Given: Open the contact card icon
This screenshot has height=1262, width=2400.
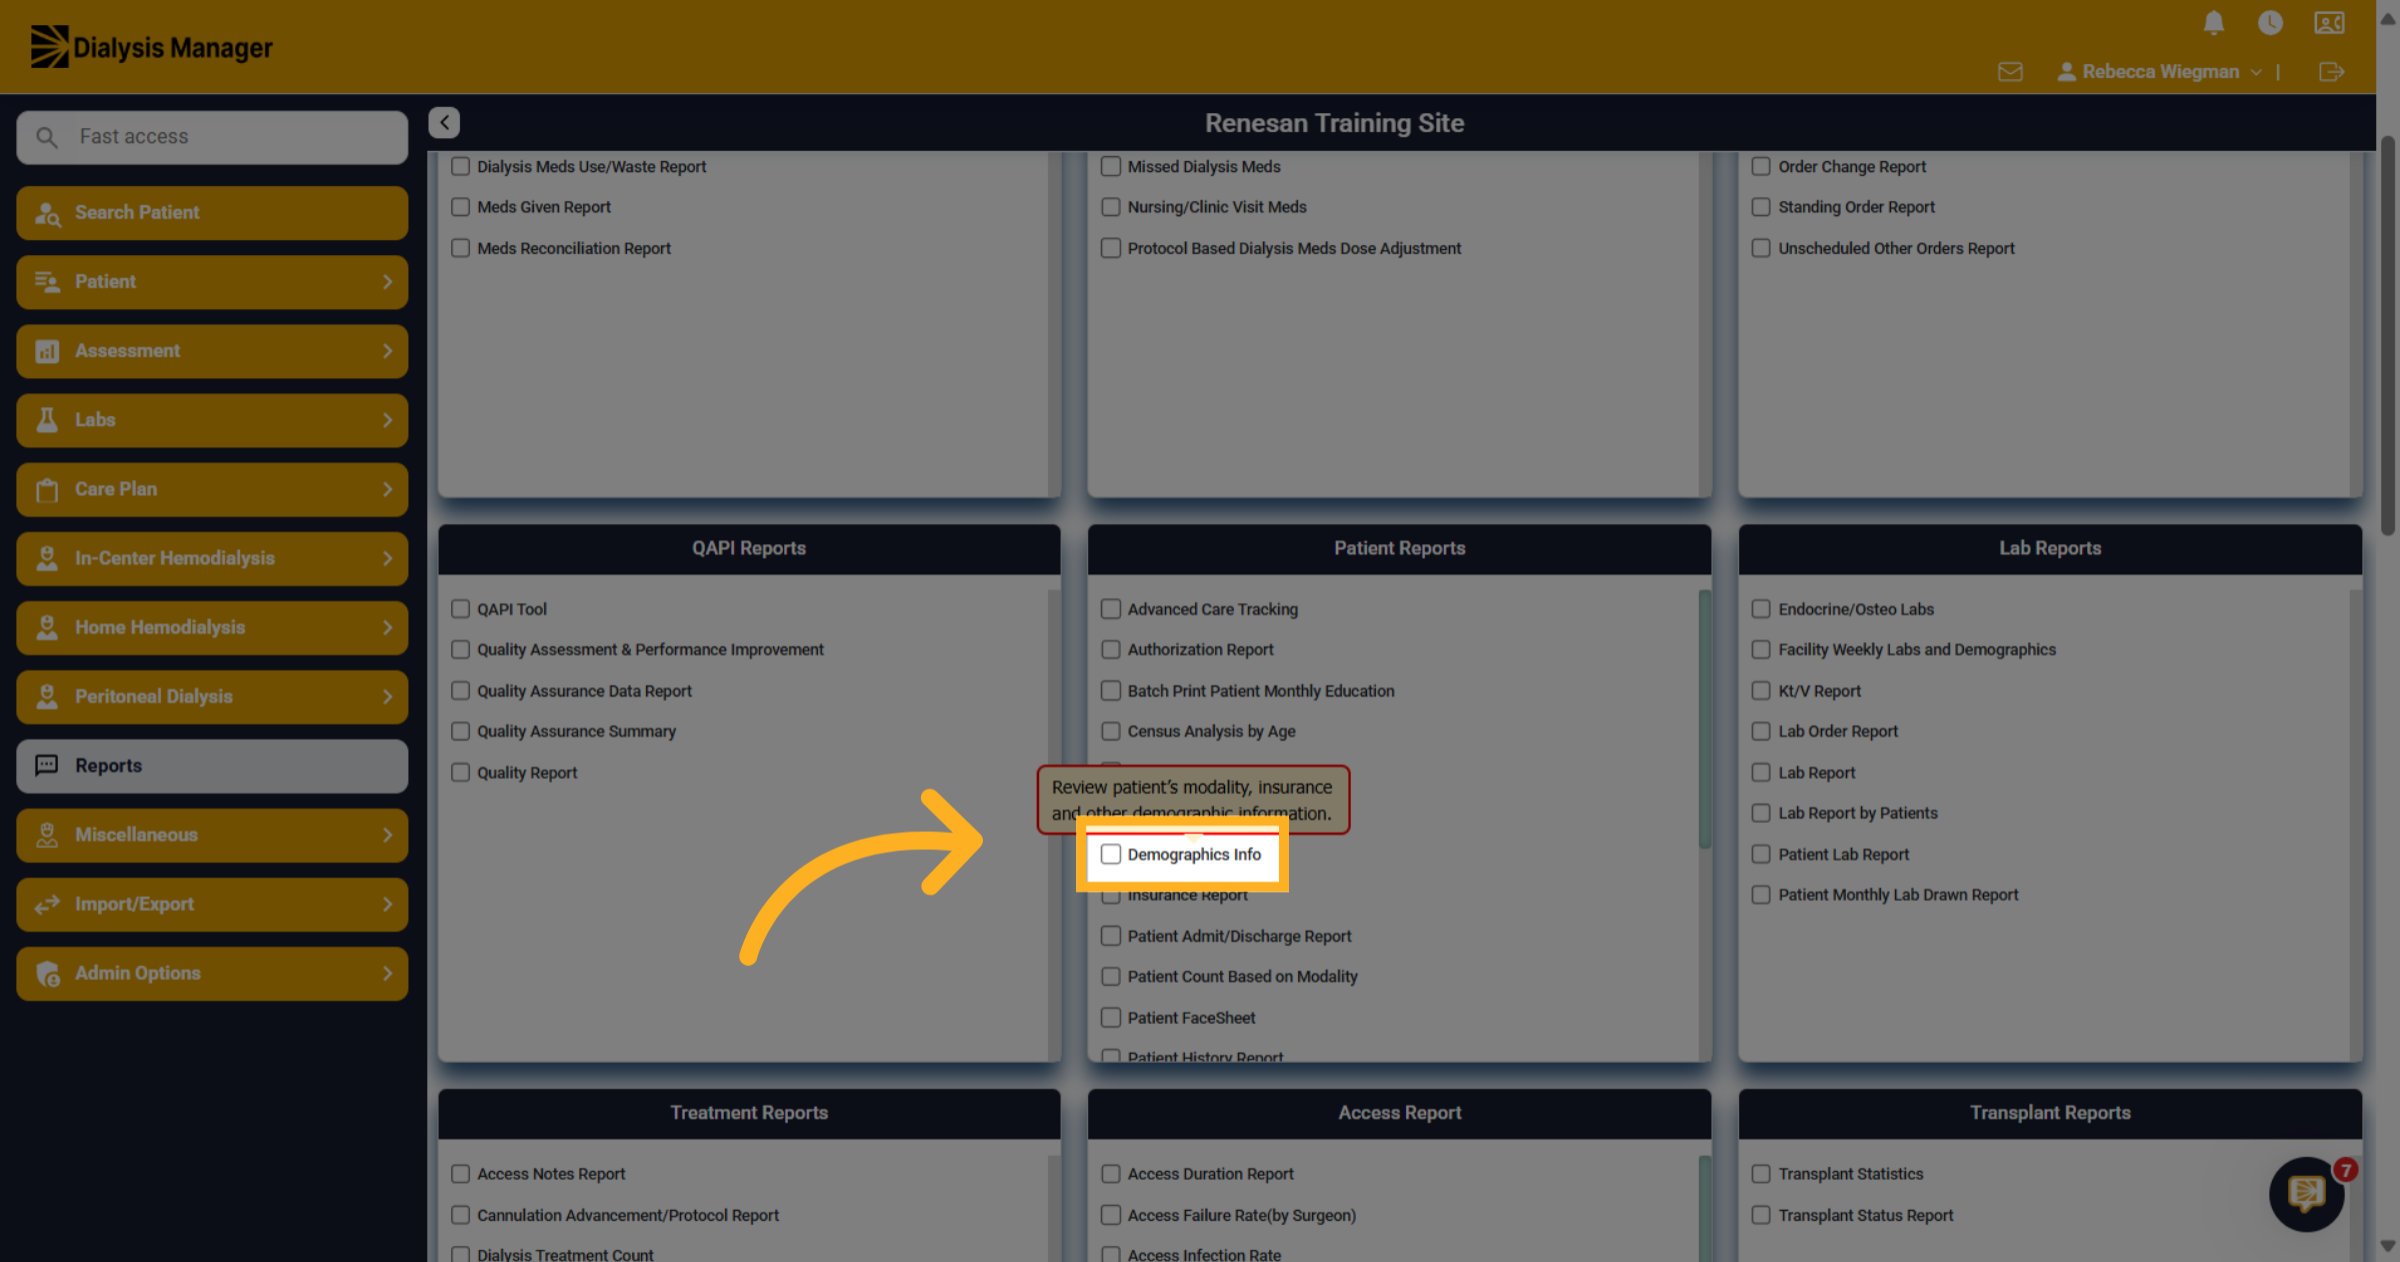Looking at the screenshot, I should 2329,22.
